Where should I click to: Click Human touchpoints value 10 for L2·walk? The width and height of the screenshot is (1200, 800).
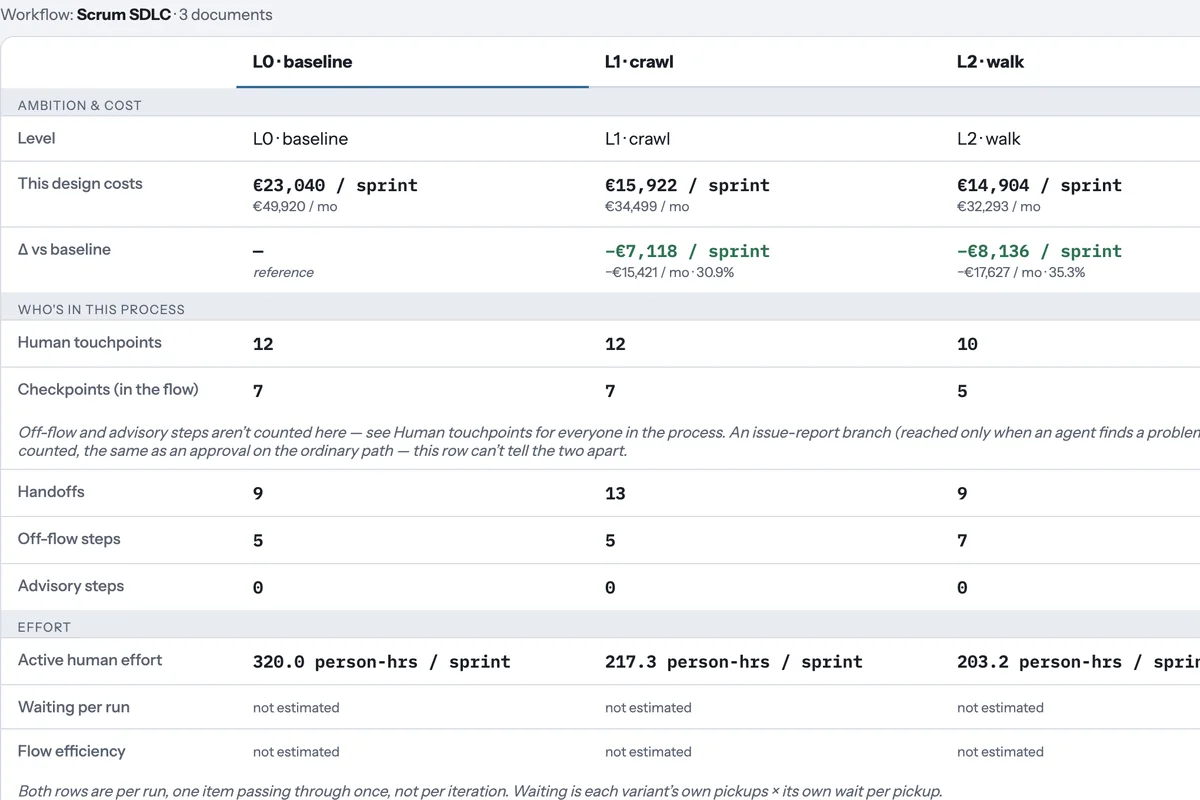(x=967, y=344)
